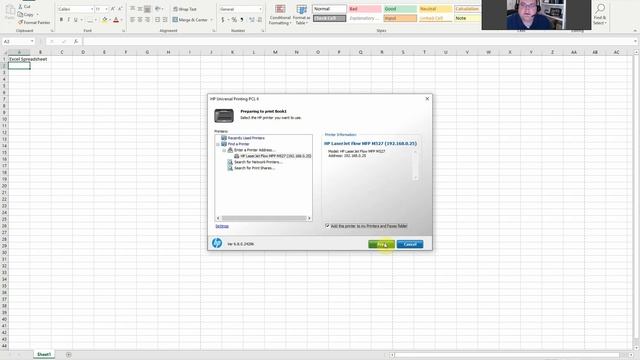Apply the red font color
The width and height of the screenshot is (640, 360).
(x=116, y=20)
